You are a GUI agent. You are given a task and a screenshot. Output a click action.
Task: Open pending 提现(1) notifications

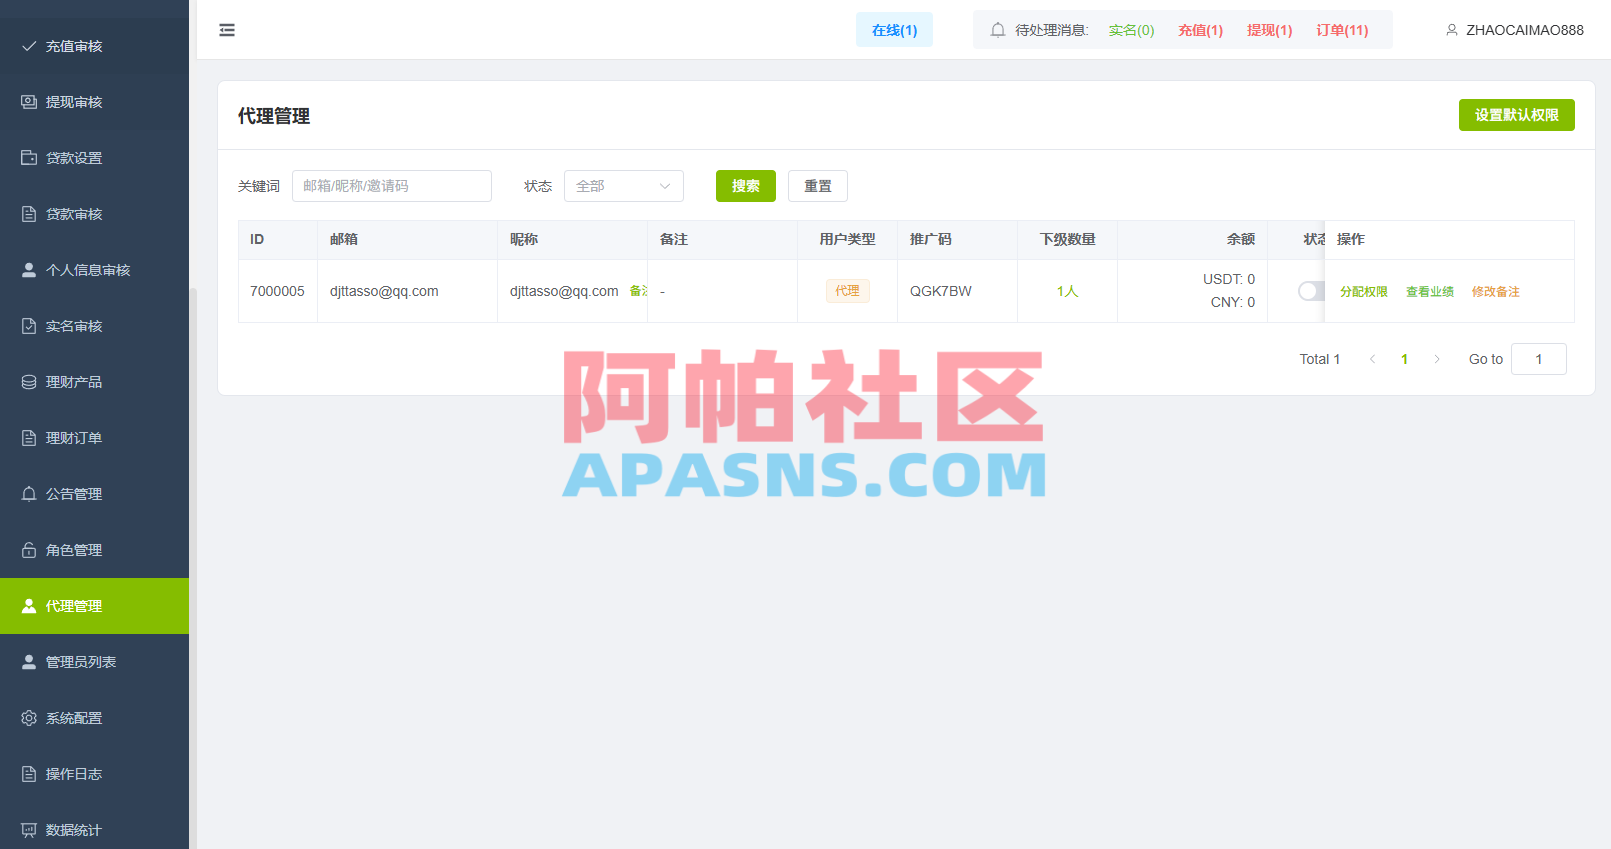click(1270, 30)
